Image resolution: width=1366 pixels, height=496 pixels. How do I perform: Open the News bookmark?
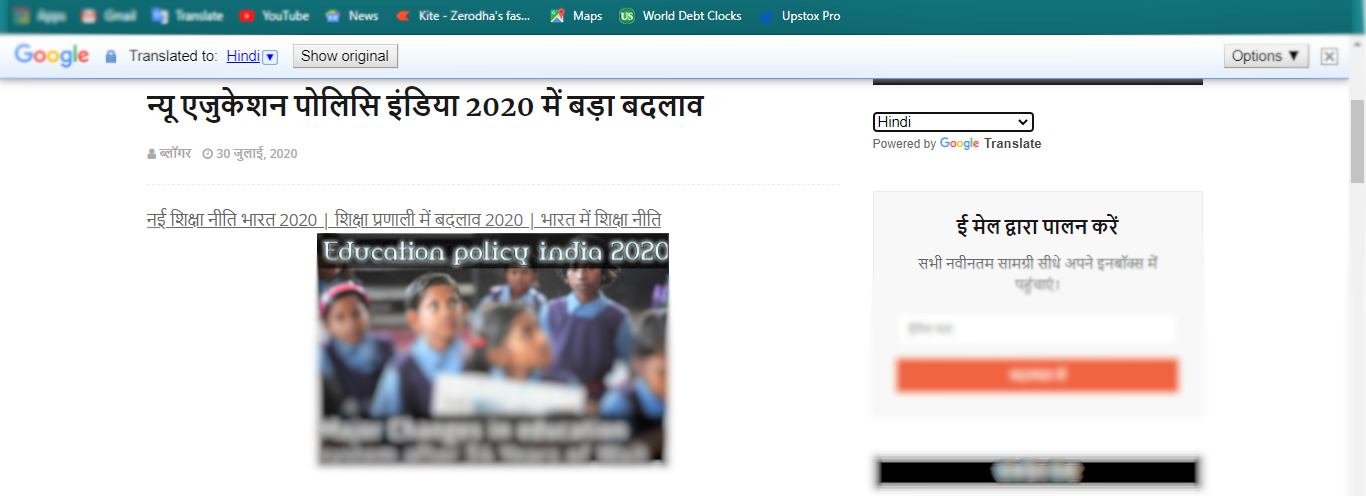point(352,16)
